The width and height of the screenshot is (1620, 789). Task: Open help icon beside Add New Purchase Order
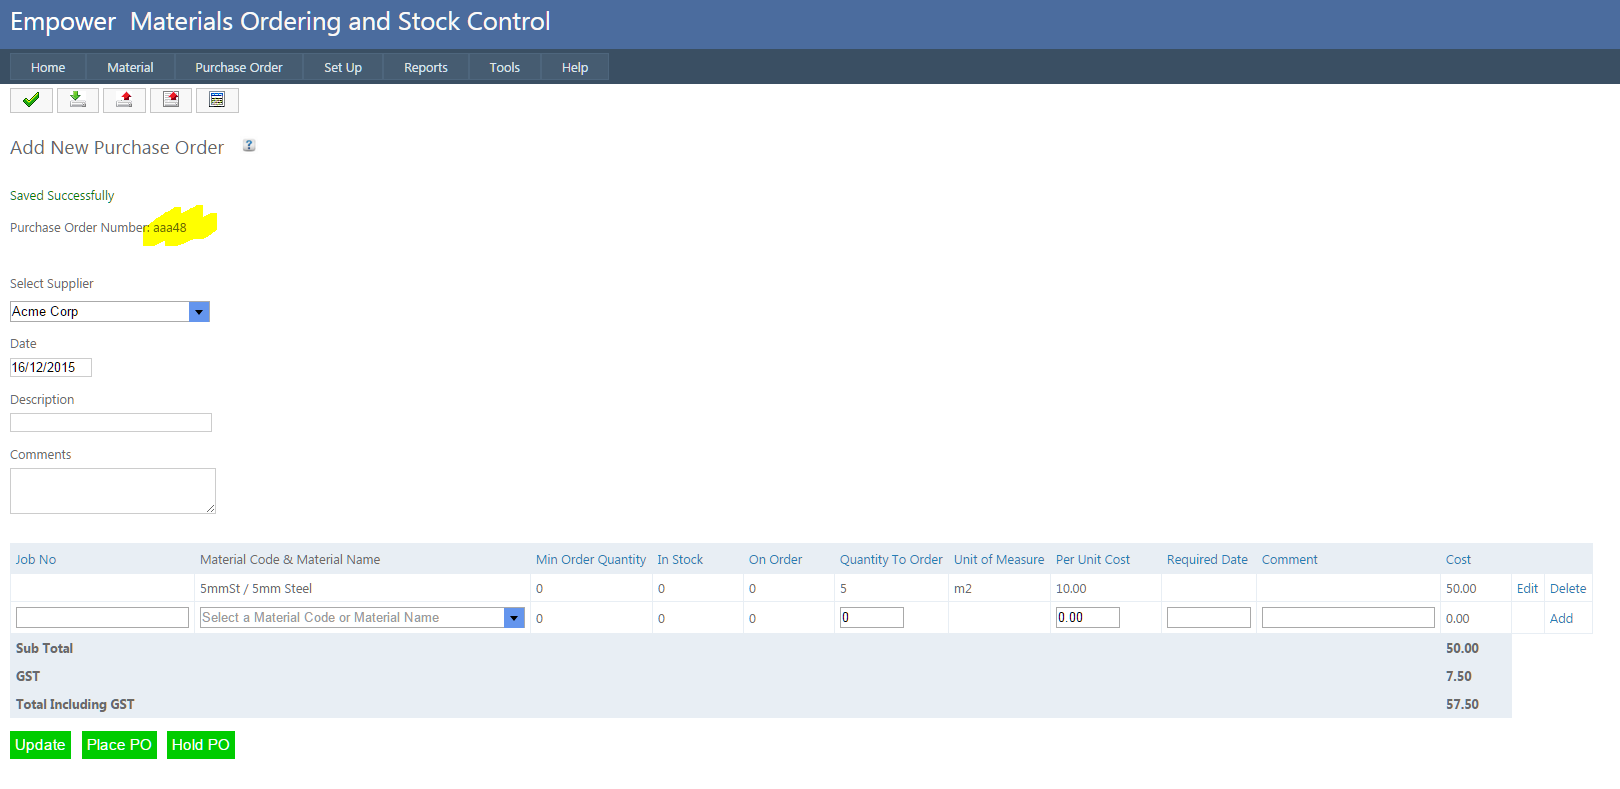(x=249, y=146)
